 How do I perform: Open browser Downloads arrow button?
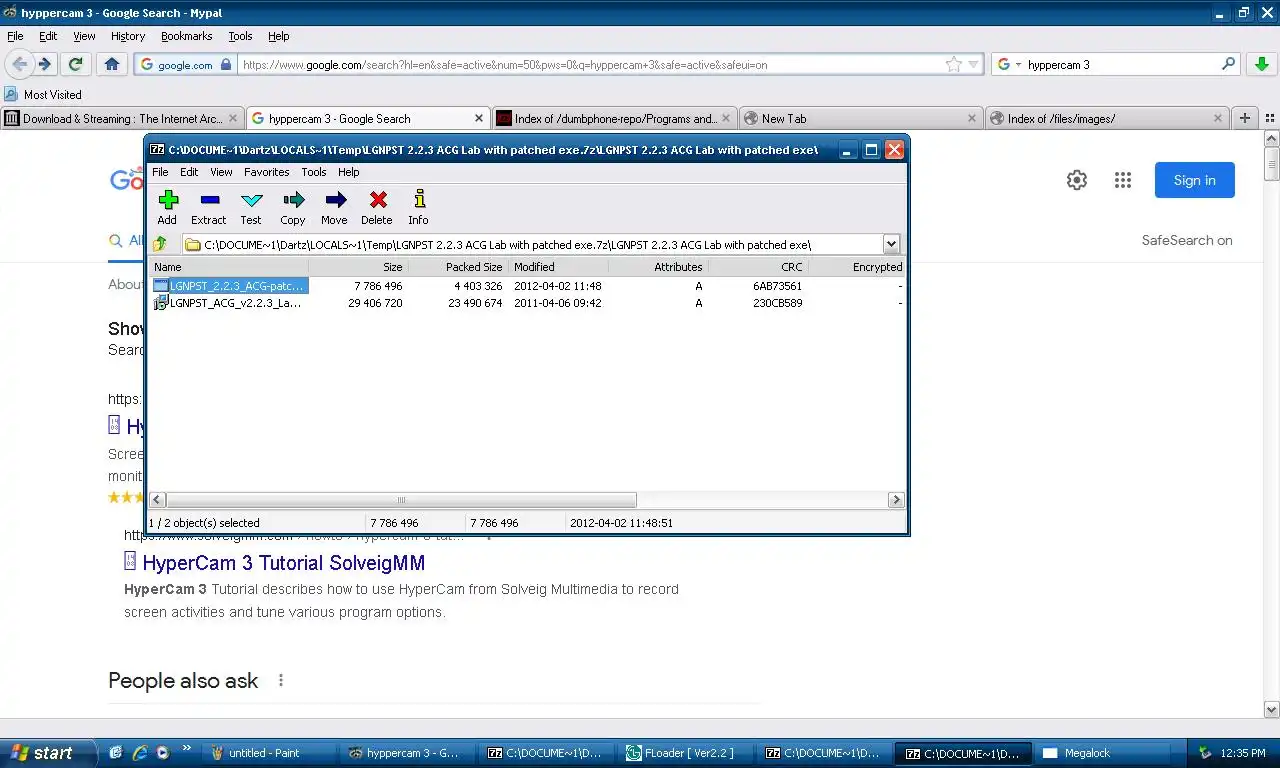coord(1261,64)
